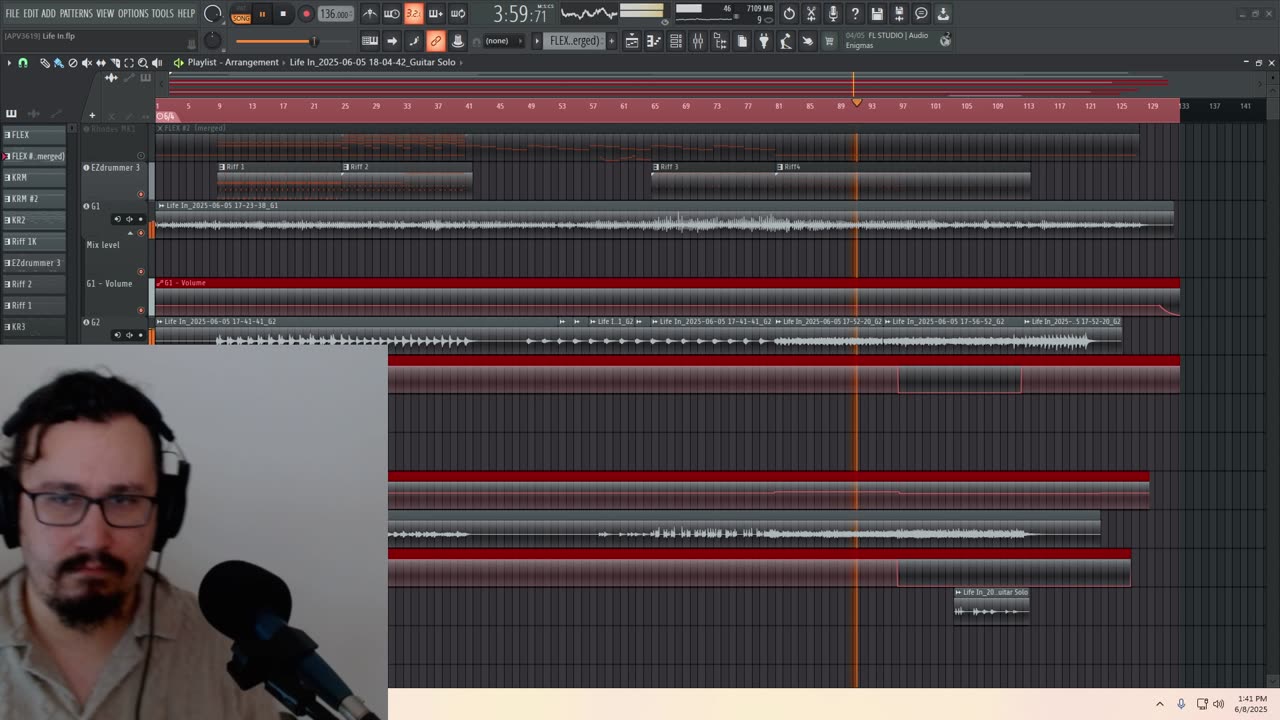Image resolution: width=1280 pixels, height=720 pixels.
Task: Toggle the overdub/blend recording icon
Action: [x=435, y=14]
